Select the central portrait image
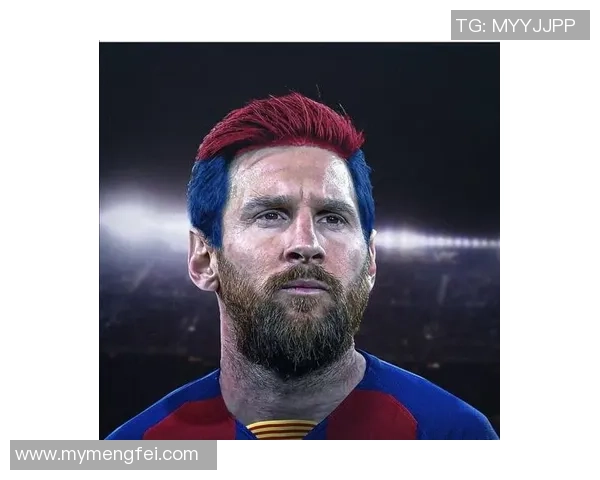This screenshot has height=480, width=600. click(x=299, y=240)
